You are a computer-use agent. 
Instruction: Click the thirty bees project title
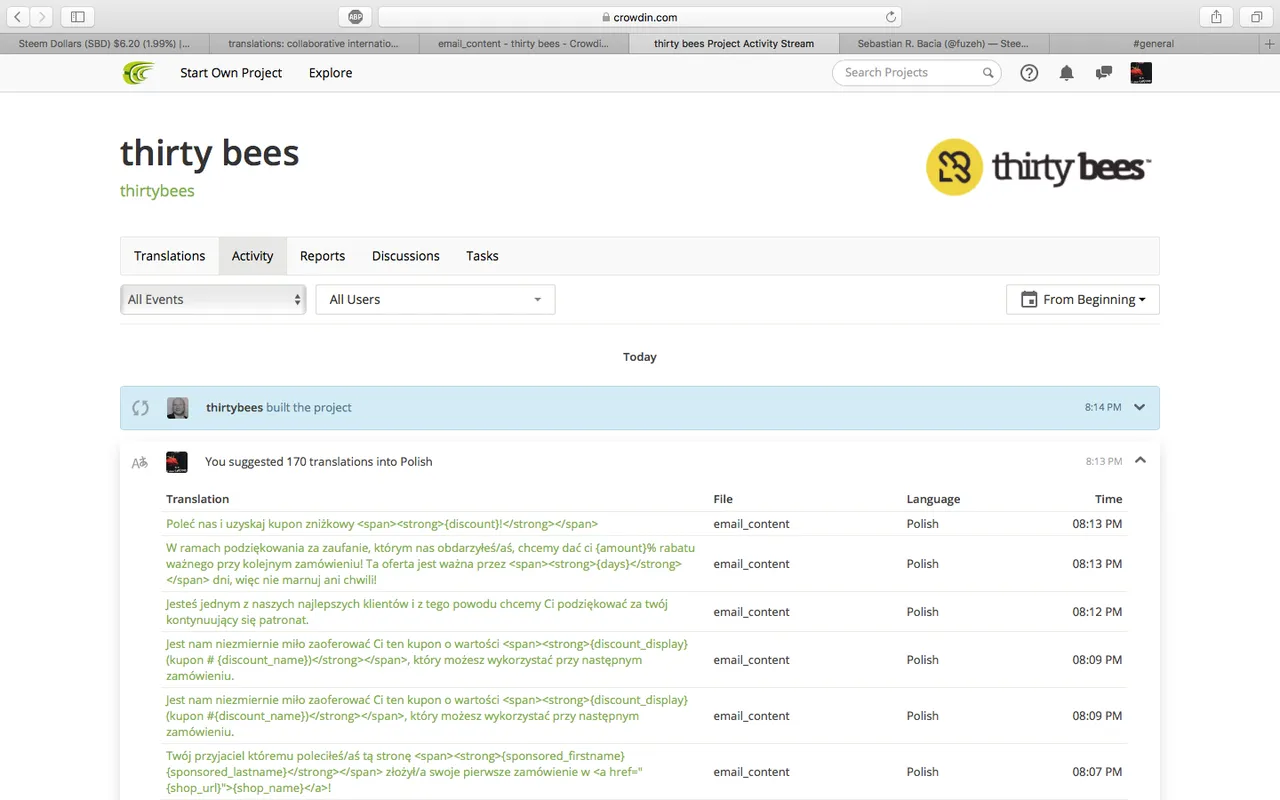point(210,153)
